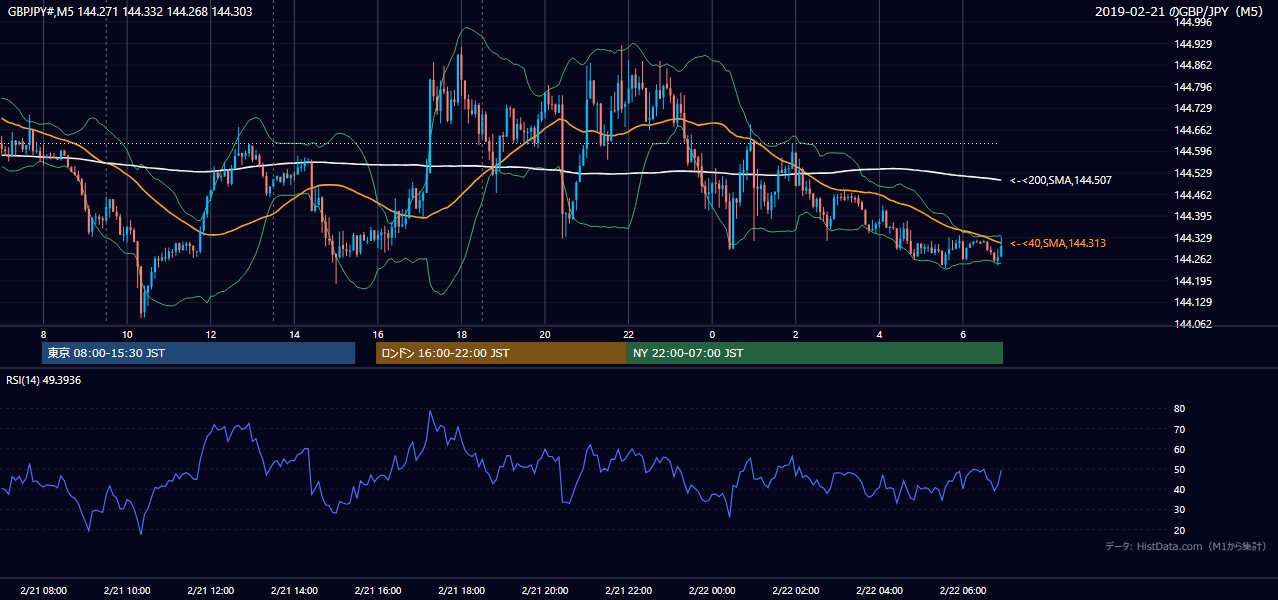This screenshot has width=1278, height=600.
Task: Click the 2/21 20:00 date label
Action: (545, 591)
